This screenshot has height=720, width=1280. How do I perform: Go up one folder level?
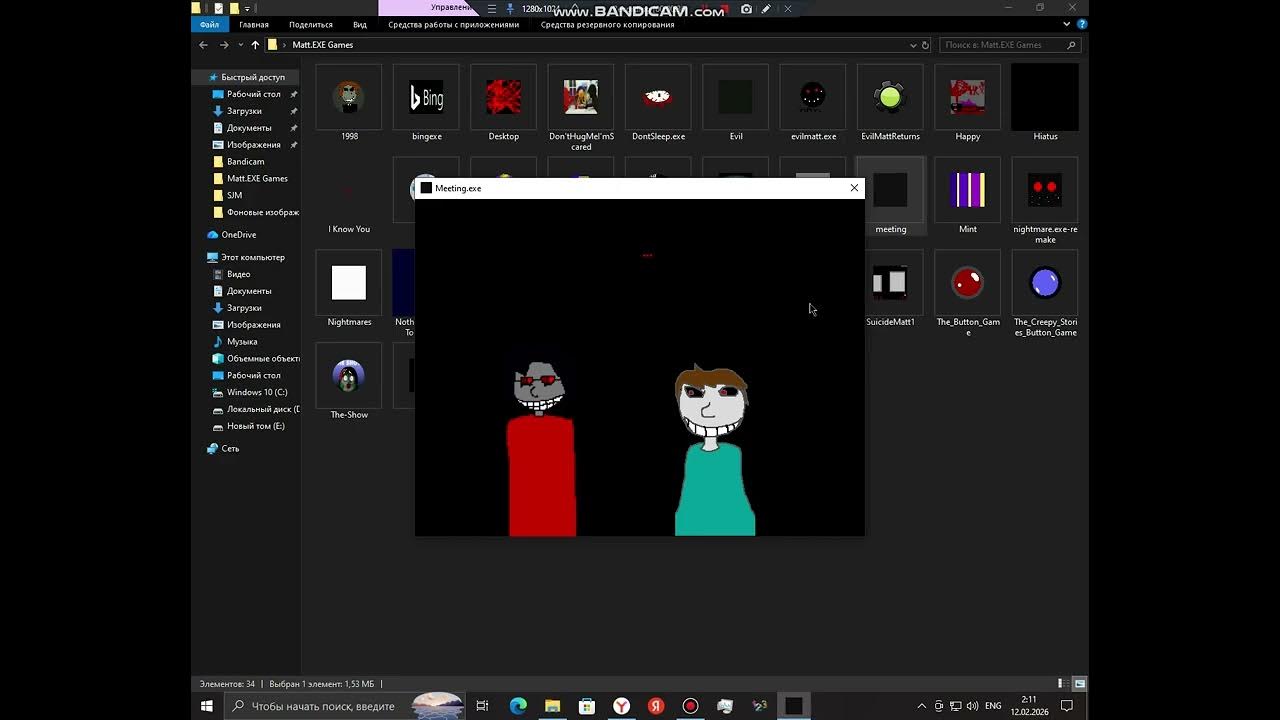[x=255, y=45]
